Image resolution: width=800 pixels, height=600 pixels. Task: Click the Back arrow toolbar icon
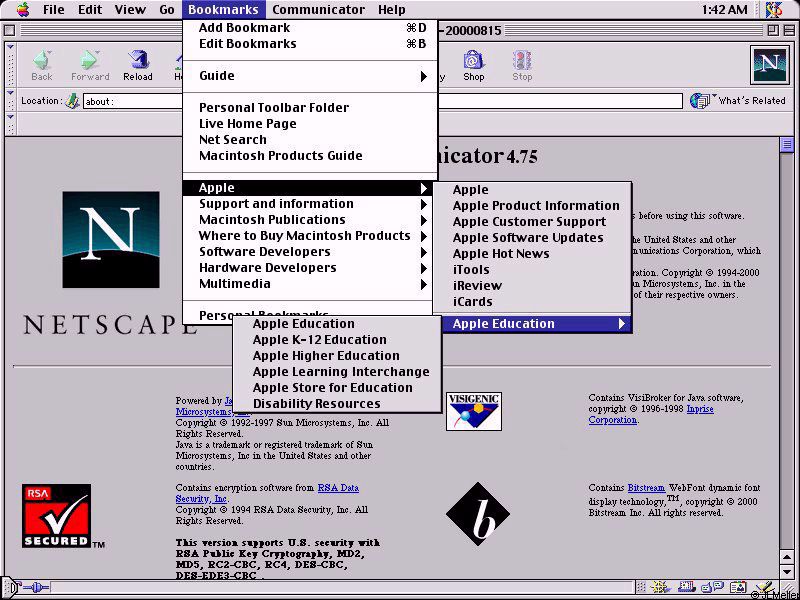click(42, 60)
